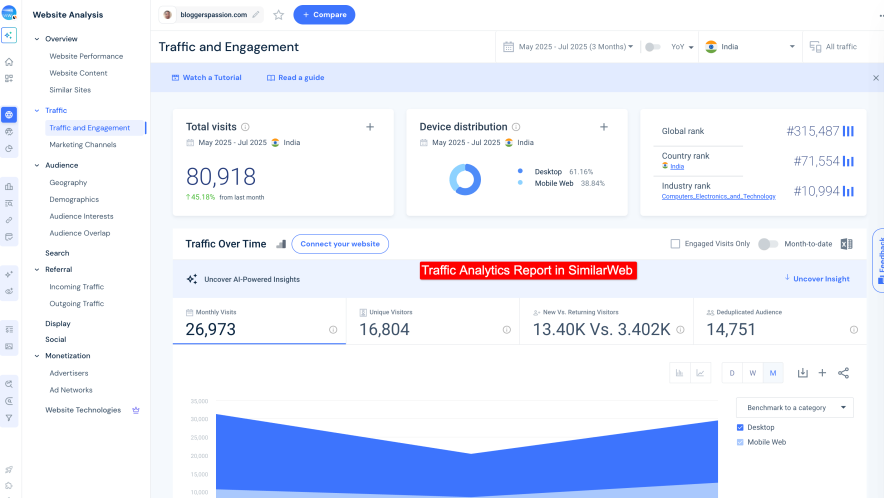Viewport: 884px width, 498px height.
Task: Open home icon in left rail
Action: pos(9,62)
